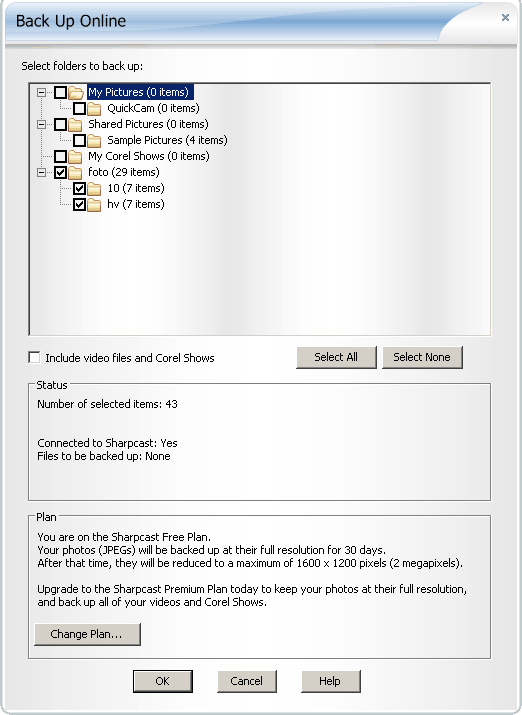Uncheck the checkbox for folder 10

click(79, 188)
